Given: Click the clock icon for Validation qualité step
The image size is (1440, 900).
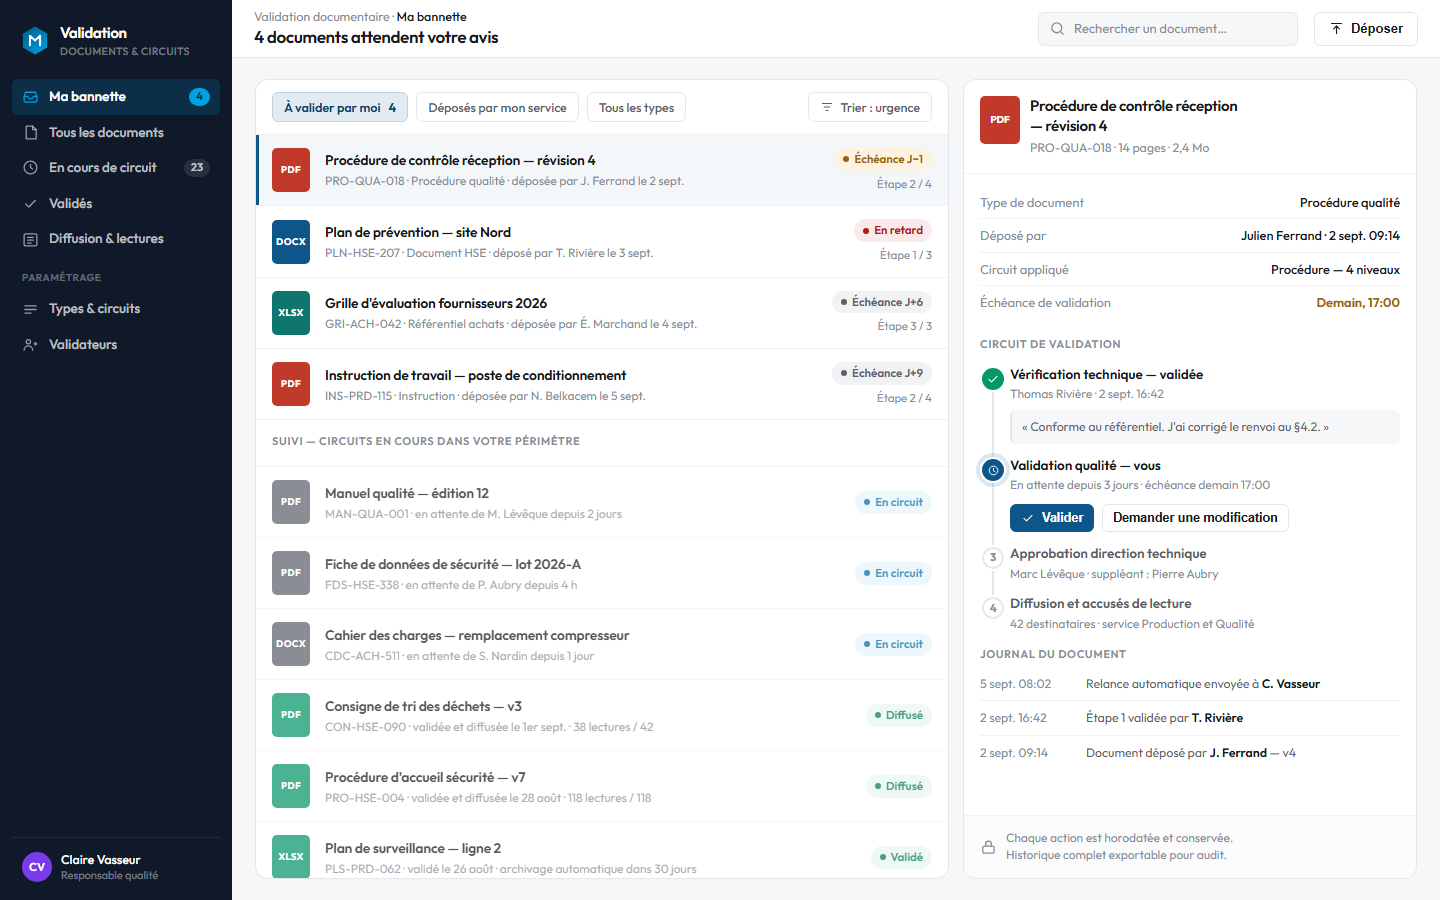Looking at the screenshot, I should pos(993,470).
